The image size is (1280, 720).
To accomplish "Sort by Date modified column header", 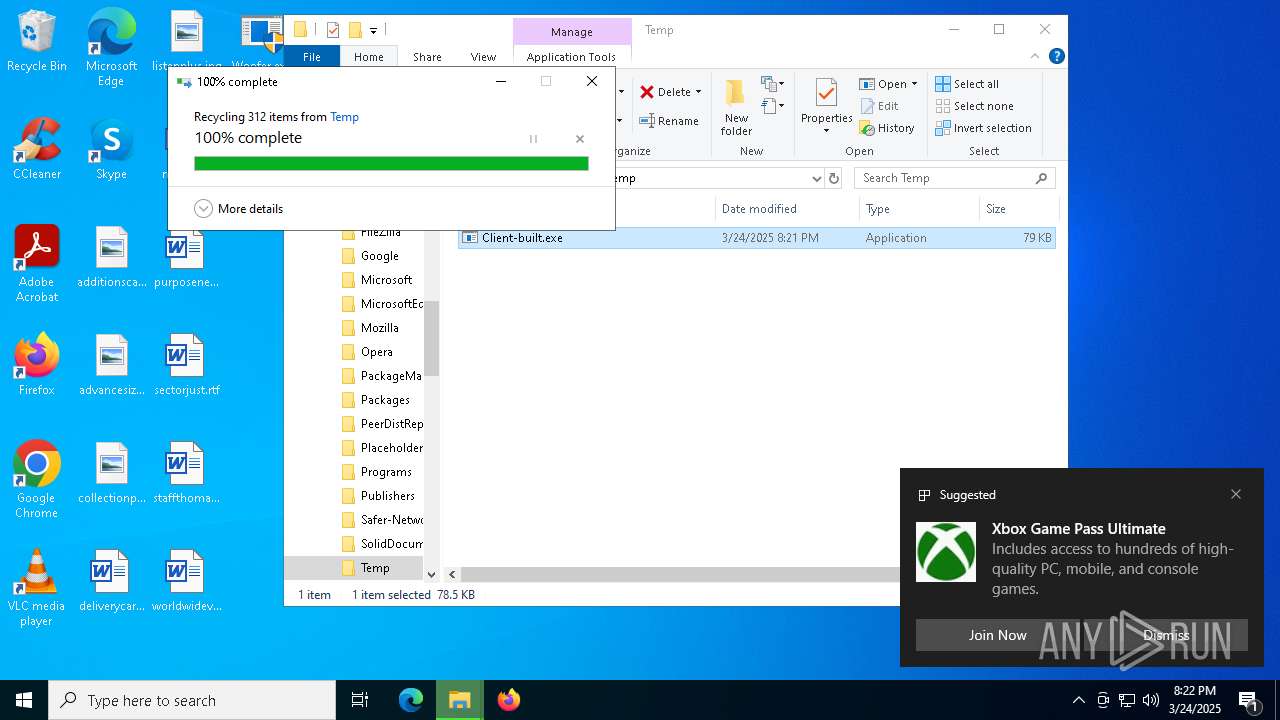I will click(x=787, y=209).
